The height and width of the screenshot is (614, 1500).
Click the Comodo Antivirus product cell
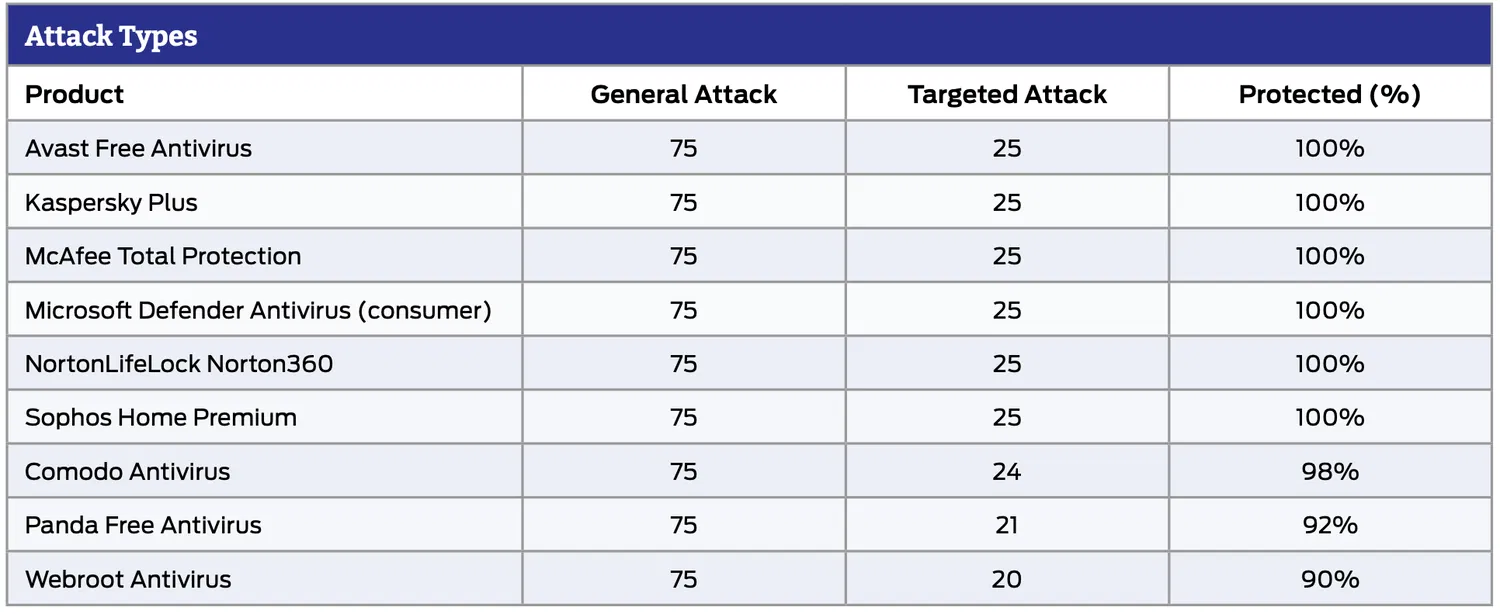point(127,472)
